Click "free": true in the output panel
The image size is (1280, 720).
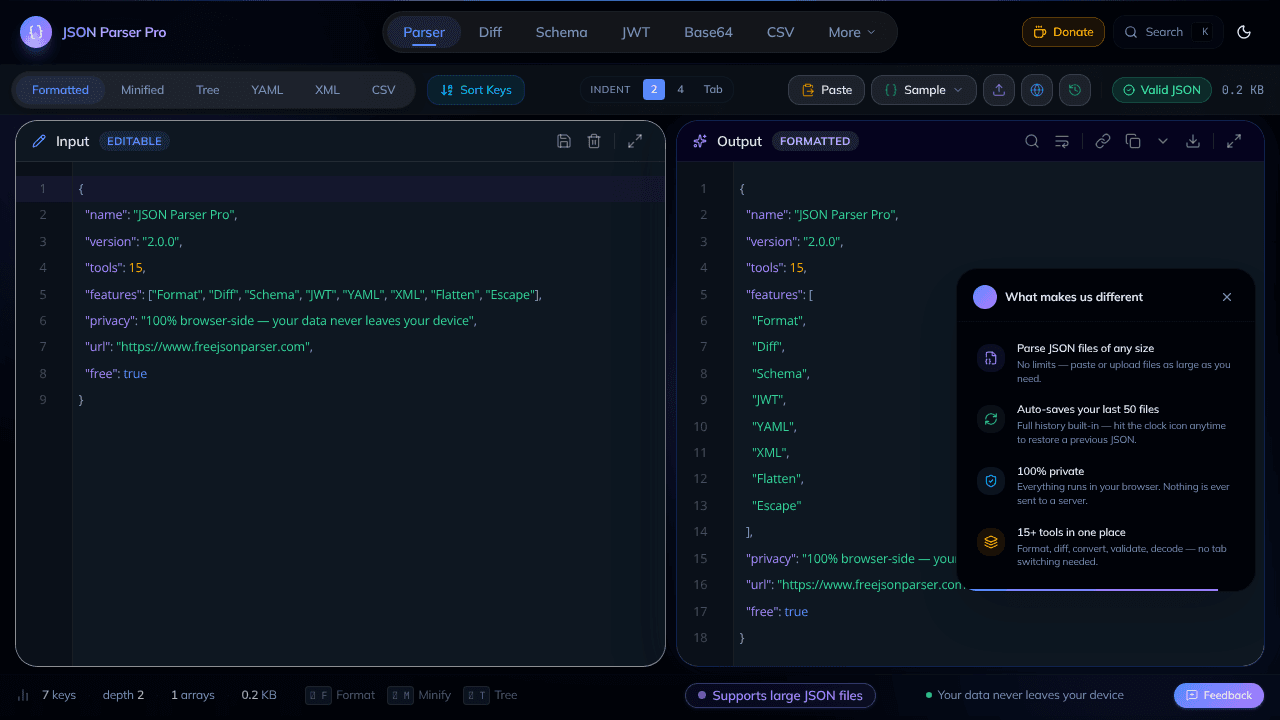777,611
